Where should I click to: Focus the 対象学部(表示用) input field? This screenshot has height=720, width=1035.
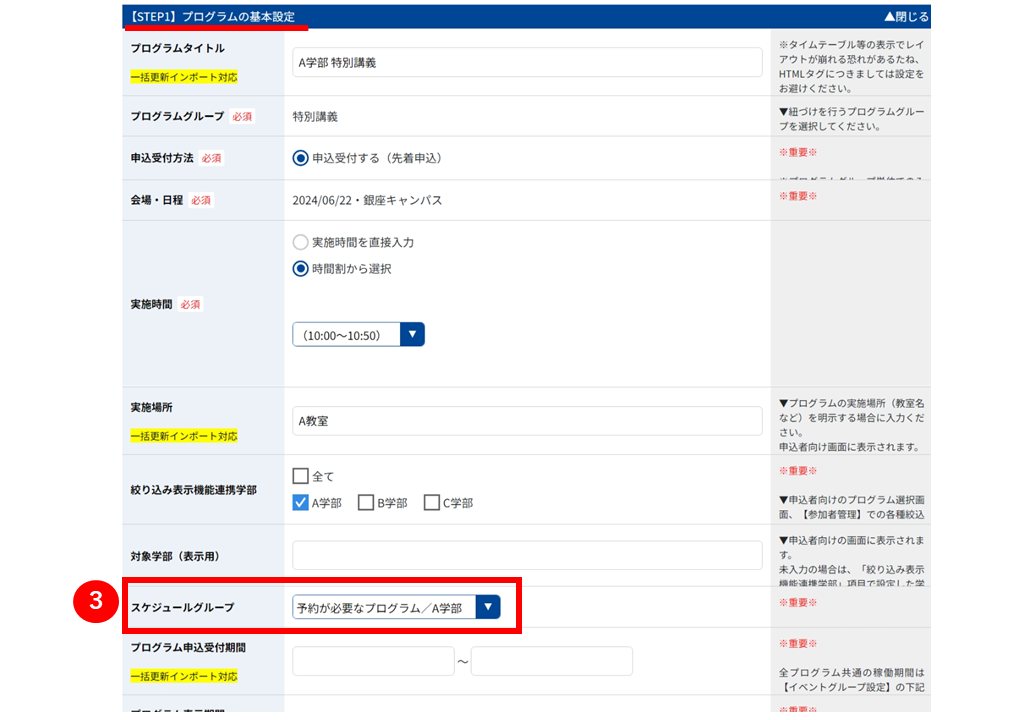tap(527, 556)
